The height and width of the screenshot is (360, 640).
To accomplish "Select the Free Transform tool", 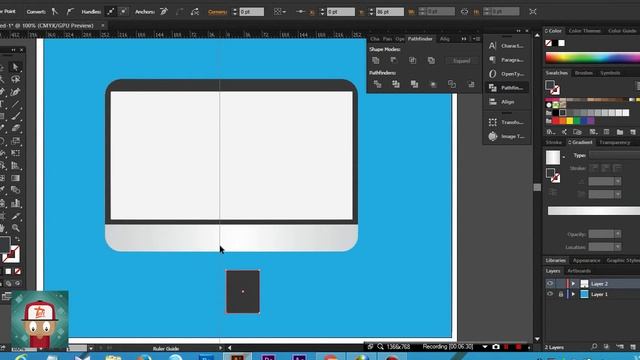I will click(16, 153).
